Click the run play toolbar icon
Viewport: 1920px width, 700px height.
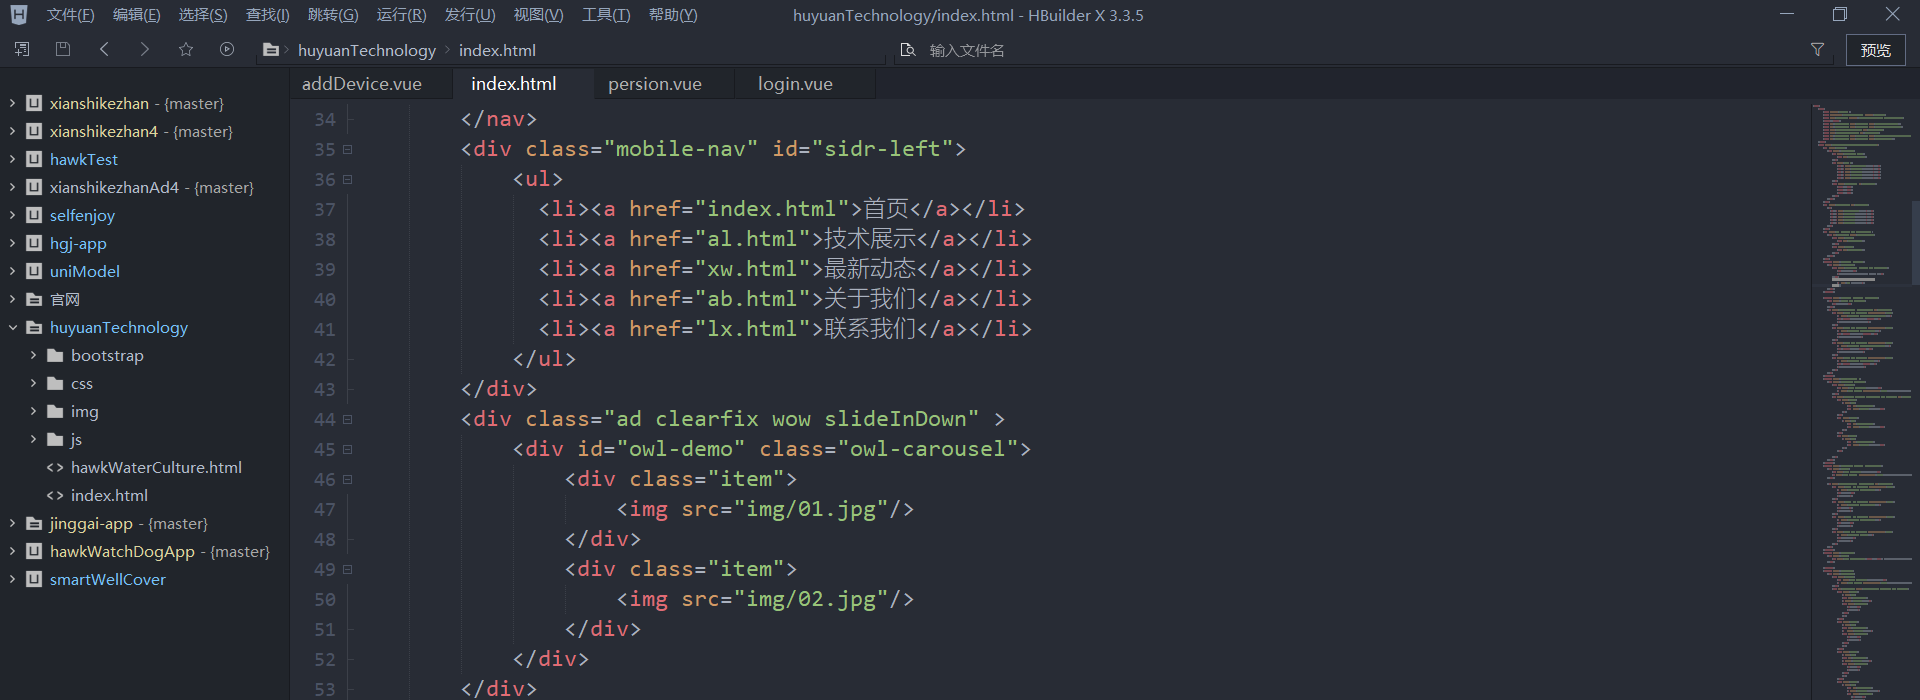227,49
